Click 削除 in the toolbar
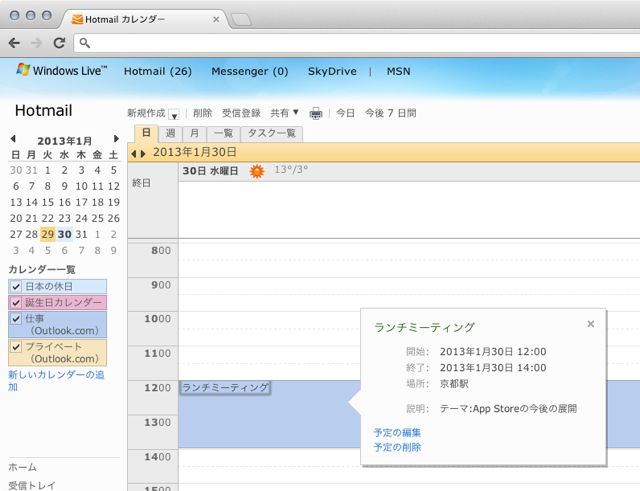The image size is (640, 491). point(202,113)
